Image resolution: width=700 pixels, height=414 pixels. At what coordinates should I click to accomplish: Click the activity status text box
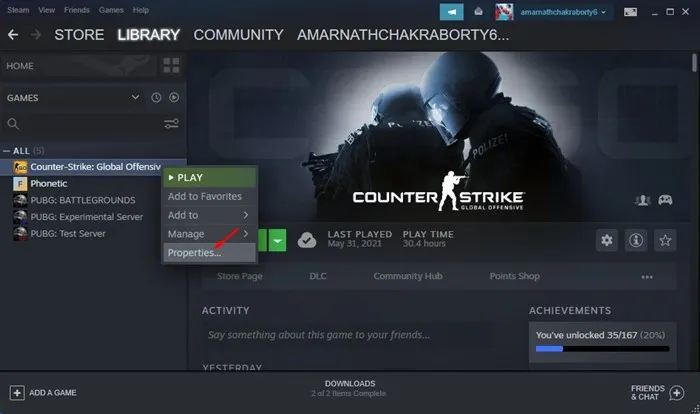pyautogui.click(x=348, y=335)
